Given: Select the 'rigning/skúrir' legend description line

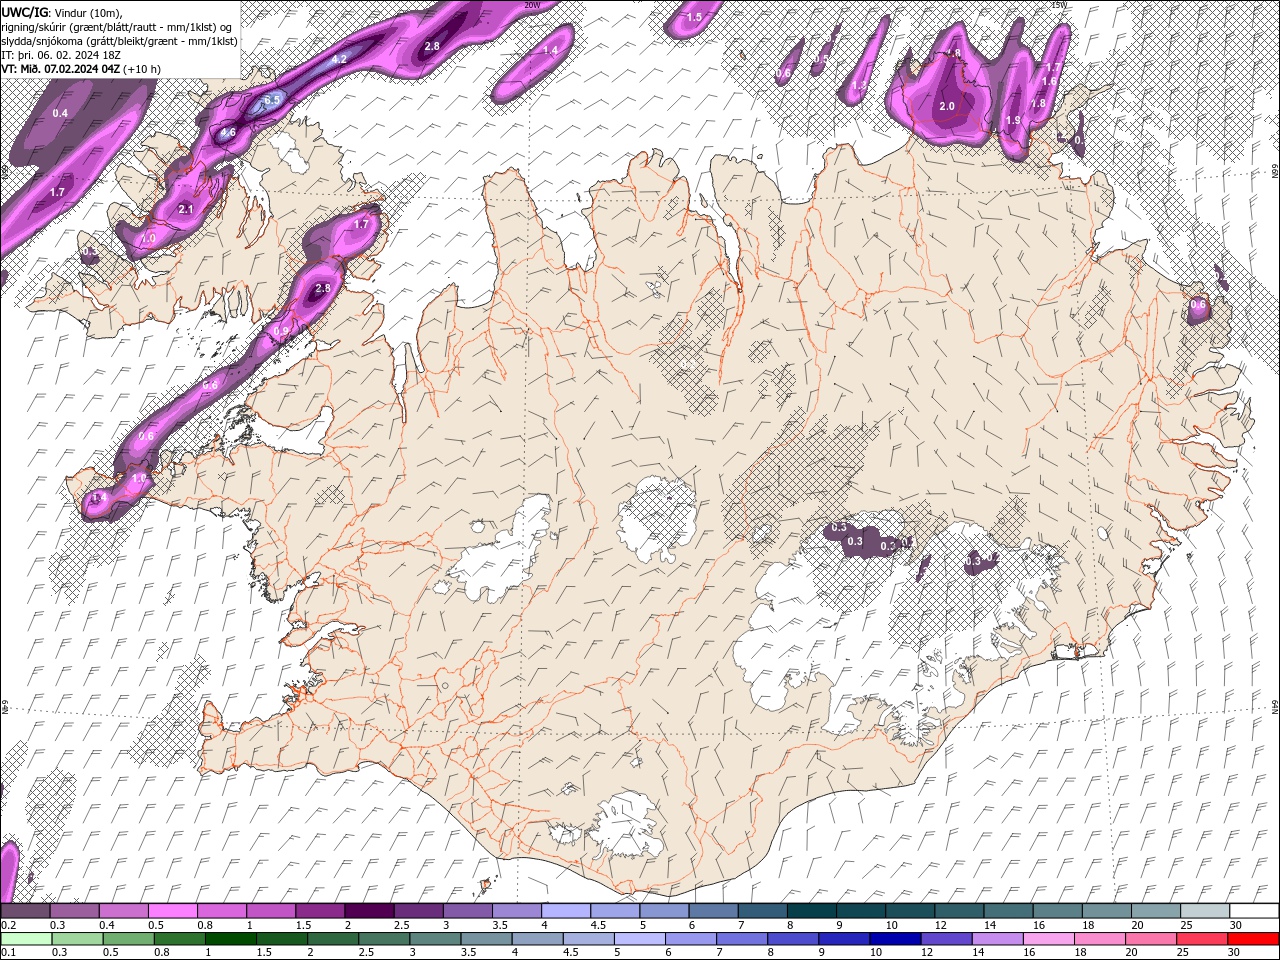Looking at the screenshot, I should click(x=119, y=26).
